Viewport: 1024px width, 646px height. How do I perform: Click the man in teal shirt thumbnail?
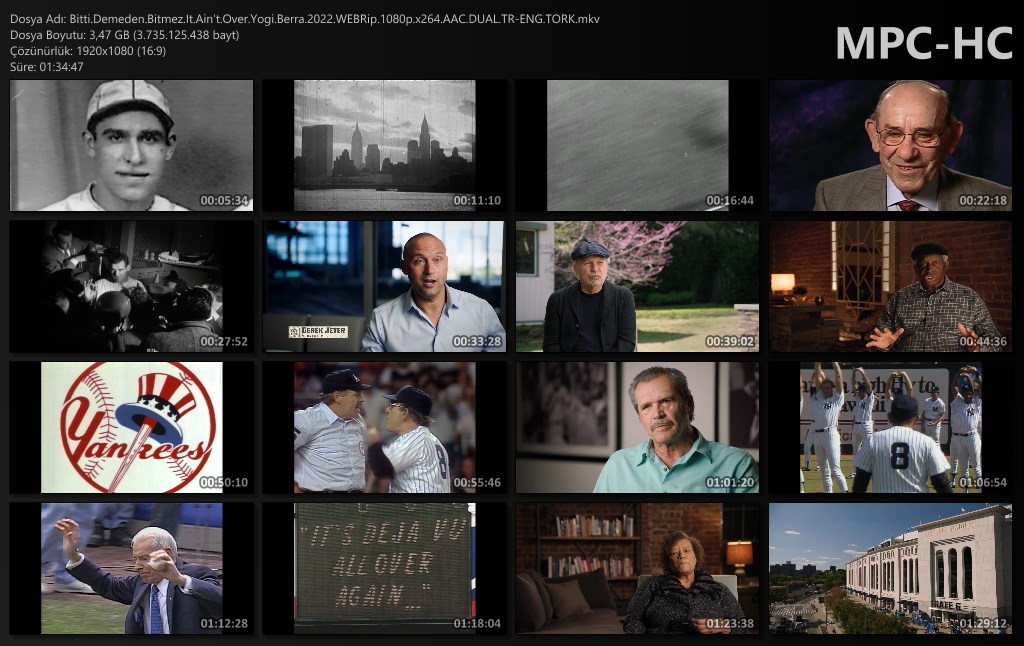point(637,428)
